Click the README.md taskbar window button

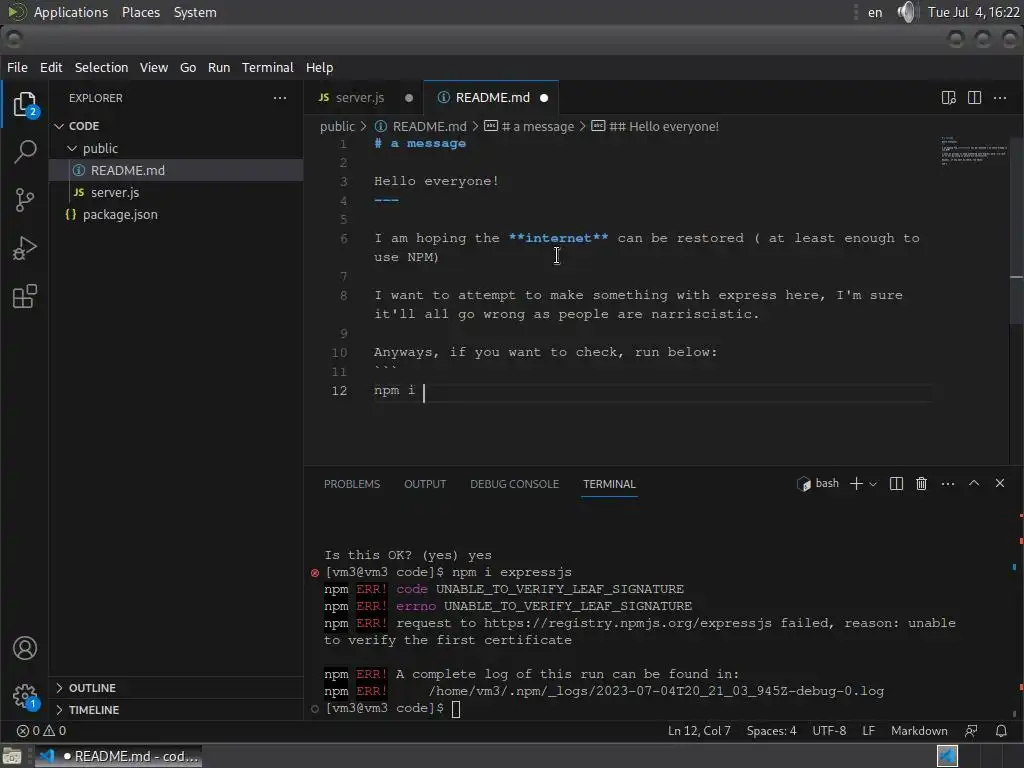point(118,756)
